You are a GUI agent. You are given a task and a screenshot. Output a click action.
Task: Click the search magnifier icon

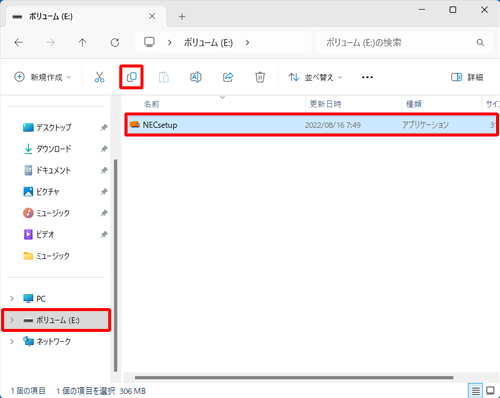480,43
